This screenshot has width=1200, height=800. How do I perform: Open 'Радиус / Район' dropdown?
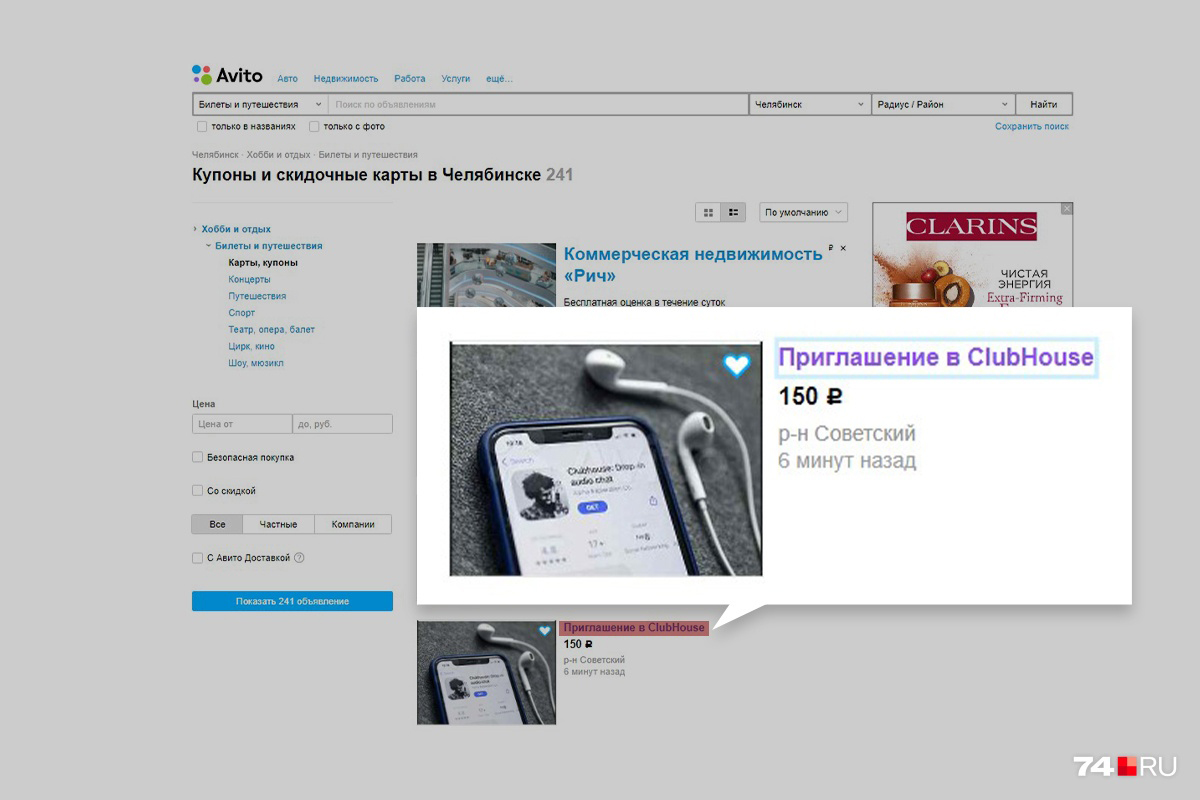[x=943, y=104]
